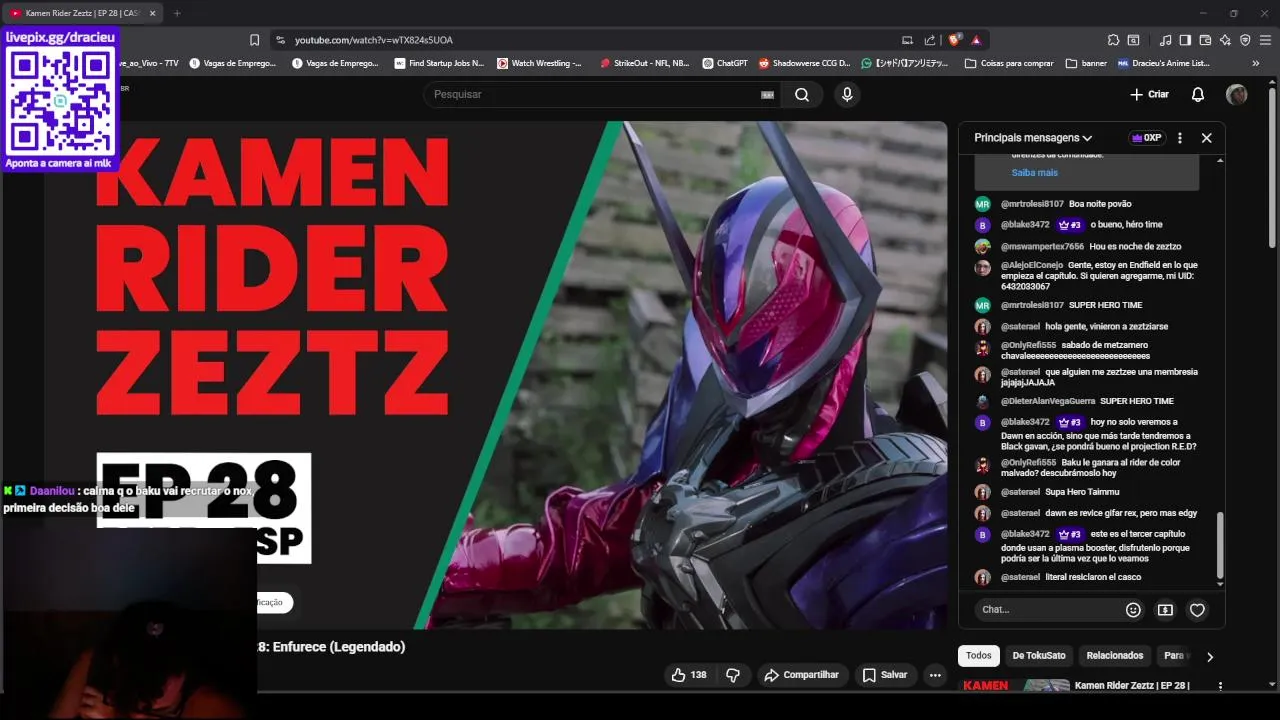The width and height of the screenshot is (1280, 720).
Task: Open the banner bookmark folder
Action: [1087, 63]
